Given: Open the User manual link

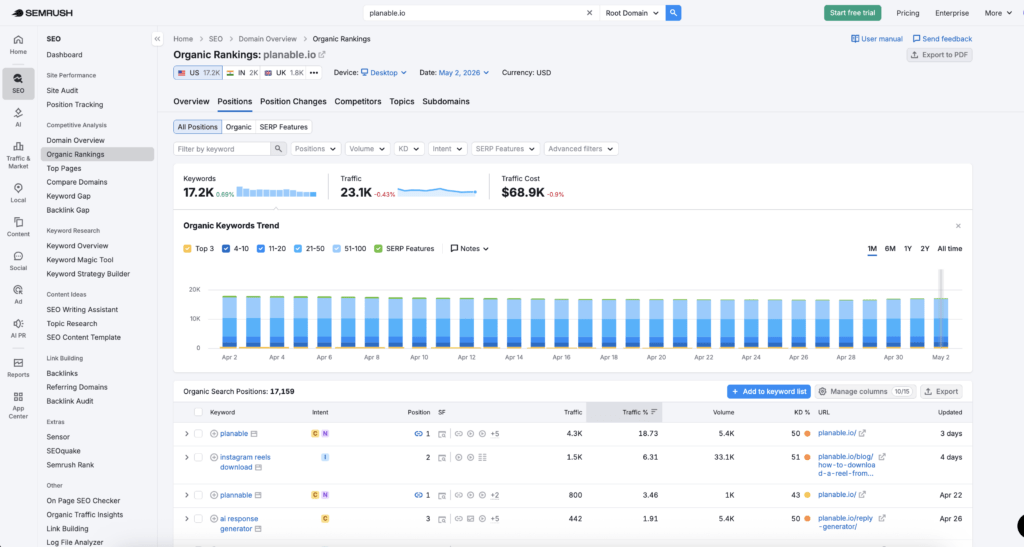Looking at the screenshot, I should [x=876, y=39].
